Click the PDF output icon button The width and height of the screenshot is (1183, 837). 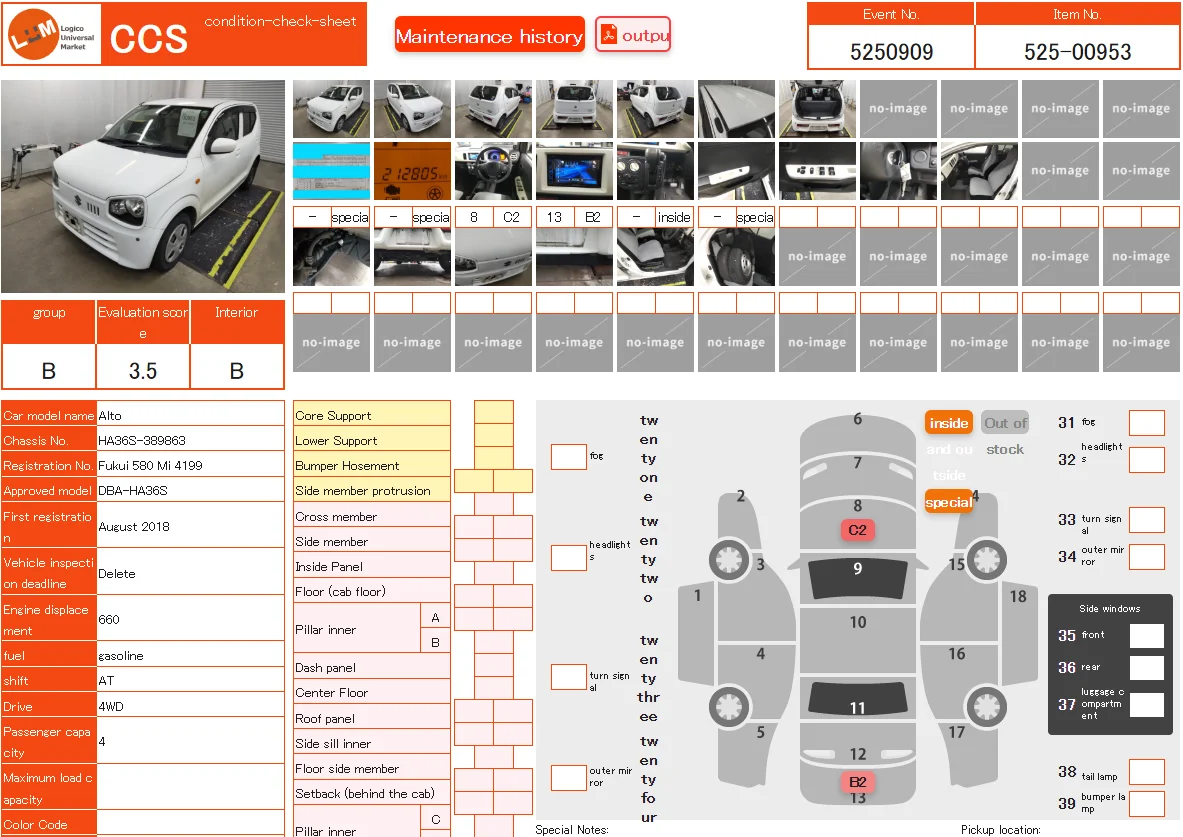(633, 35)
